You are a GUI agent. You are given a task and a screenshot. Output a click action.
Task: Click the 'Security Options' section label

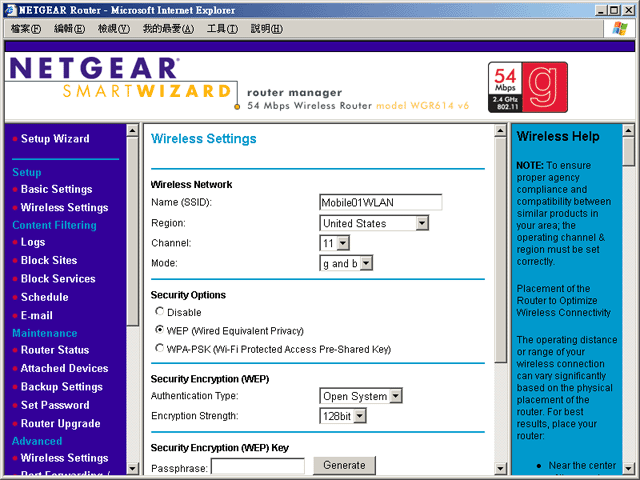188,295
